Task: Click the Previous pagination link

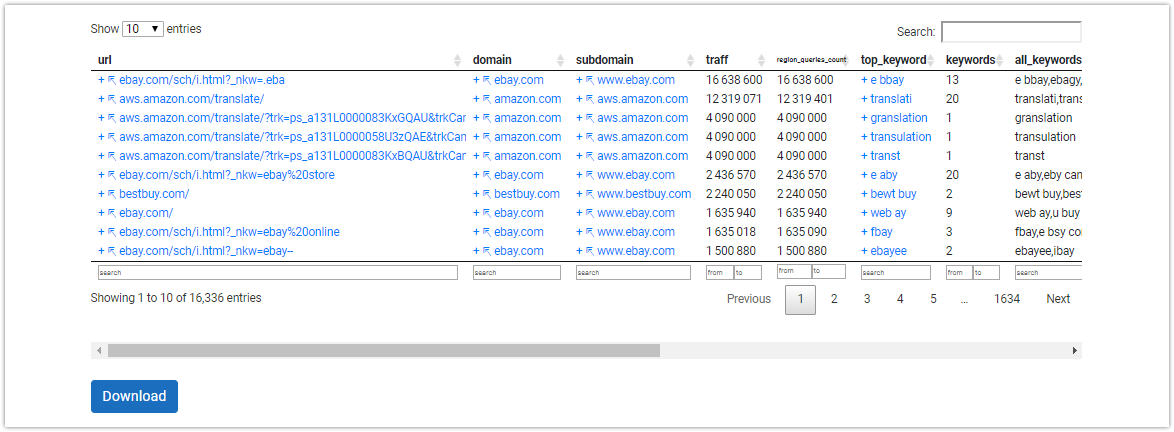Action: tap(749, 299)
